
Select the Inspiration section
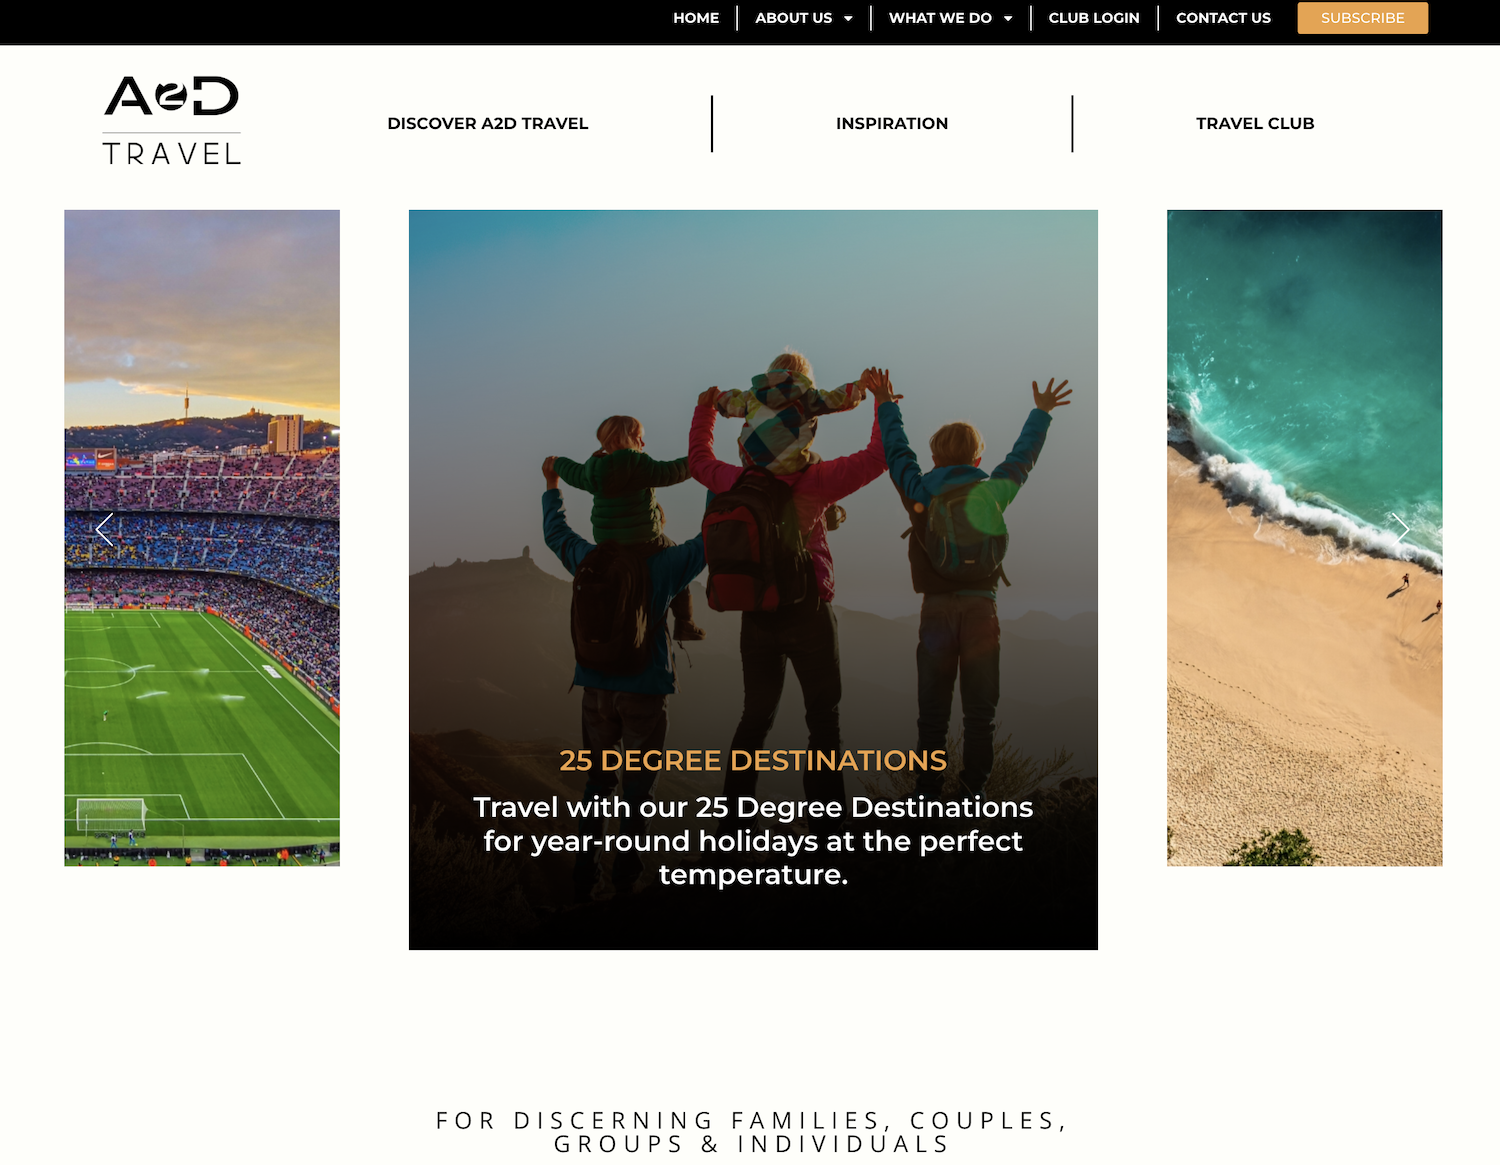892,123
